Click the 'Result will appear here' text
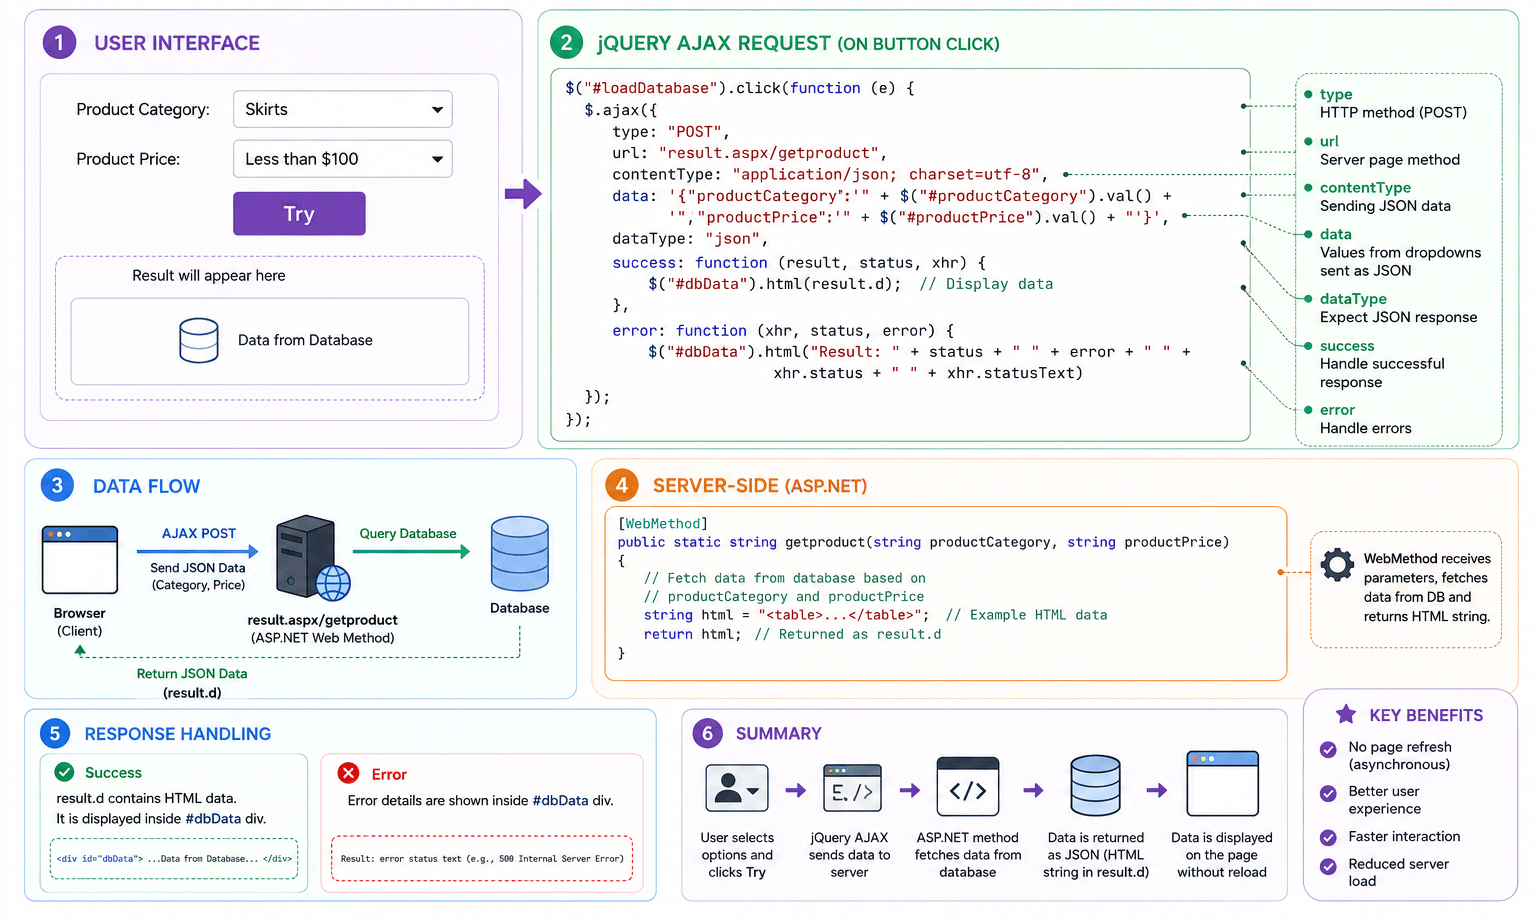This screenshot has height=921, width=1536. click(209, 275)
